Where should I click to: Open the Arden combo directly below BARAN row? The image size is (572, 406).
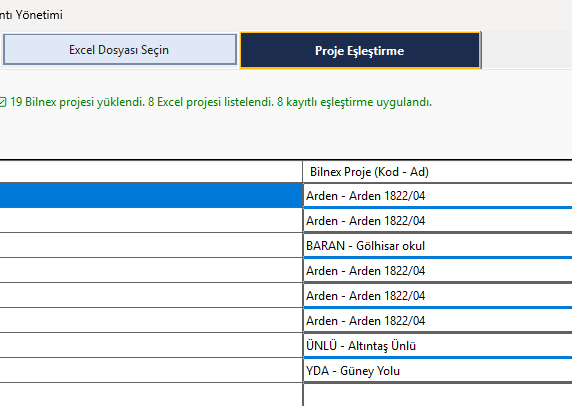click(437, 271)
